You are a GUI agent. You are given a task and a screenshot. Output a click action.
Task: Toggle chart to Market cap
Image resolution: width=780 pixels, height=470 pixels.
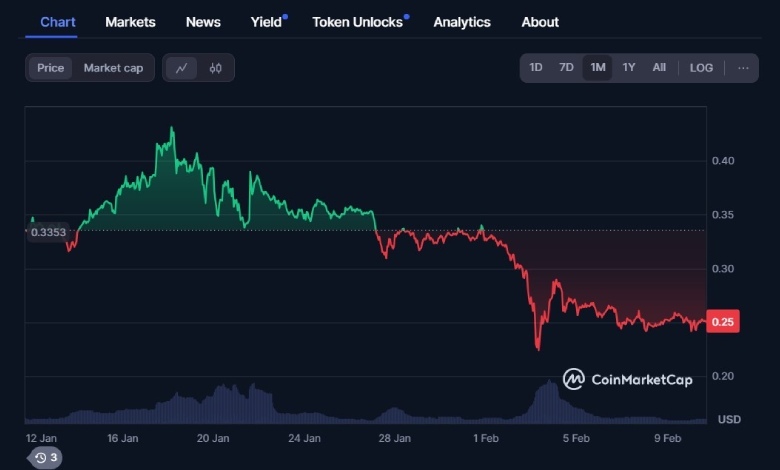[x=113, y=68]
